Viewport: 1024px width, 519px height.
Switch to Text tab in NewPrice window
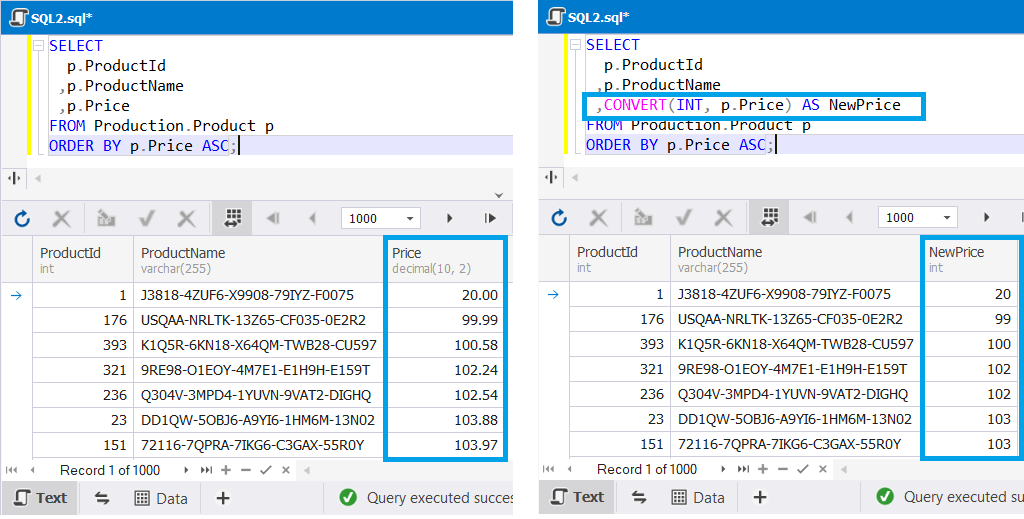click(577, 497)
